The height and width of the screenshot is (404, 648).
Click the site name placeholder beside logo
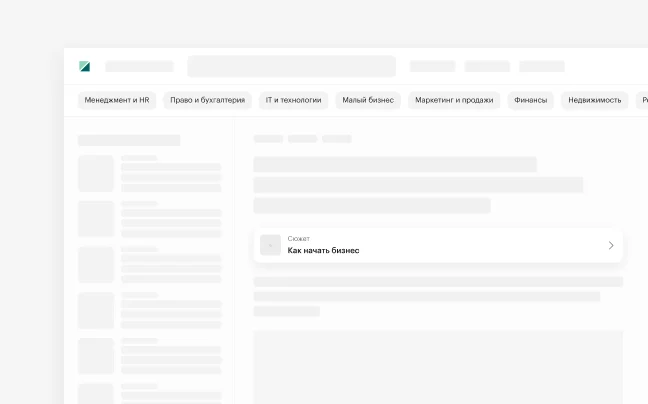pos(139,67)
